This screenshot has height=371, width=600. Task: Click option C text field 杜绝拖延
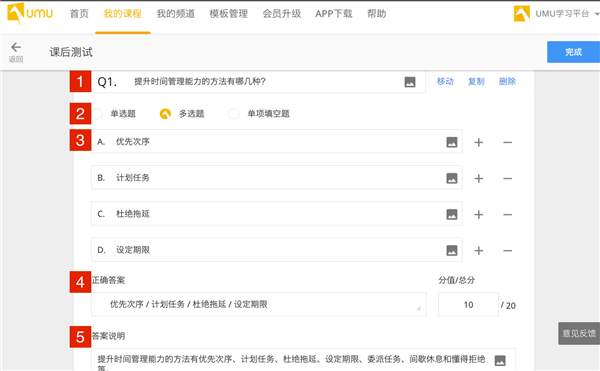277,213
